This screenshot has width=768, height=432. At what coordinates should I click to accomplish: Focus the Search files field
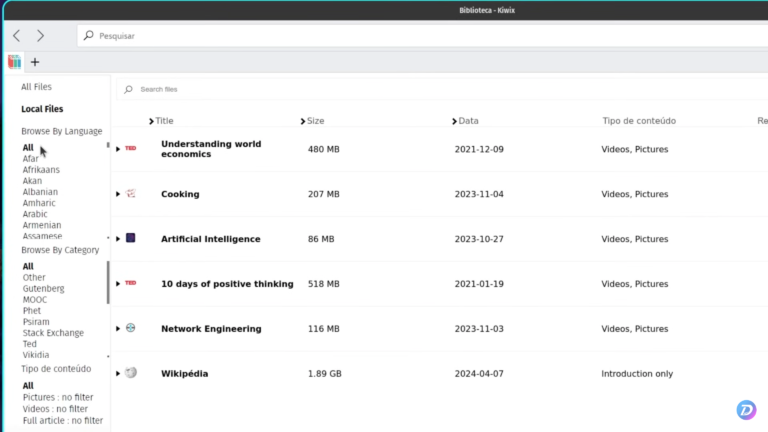[x=442, y=89]
